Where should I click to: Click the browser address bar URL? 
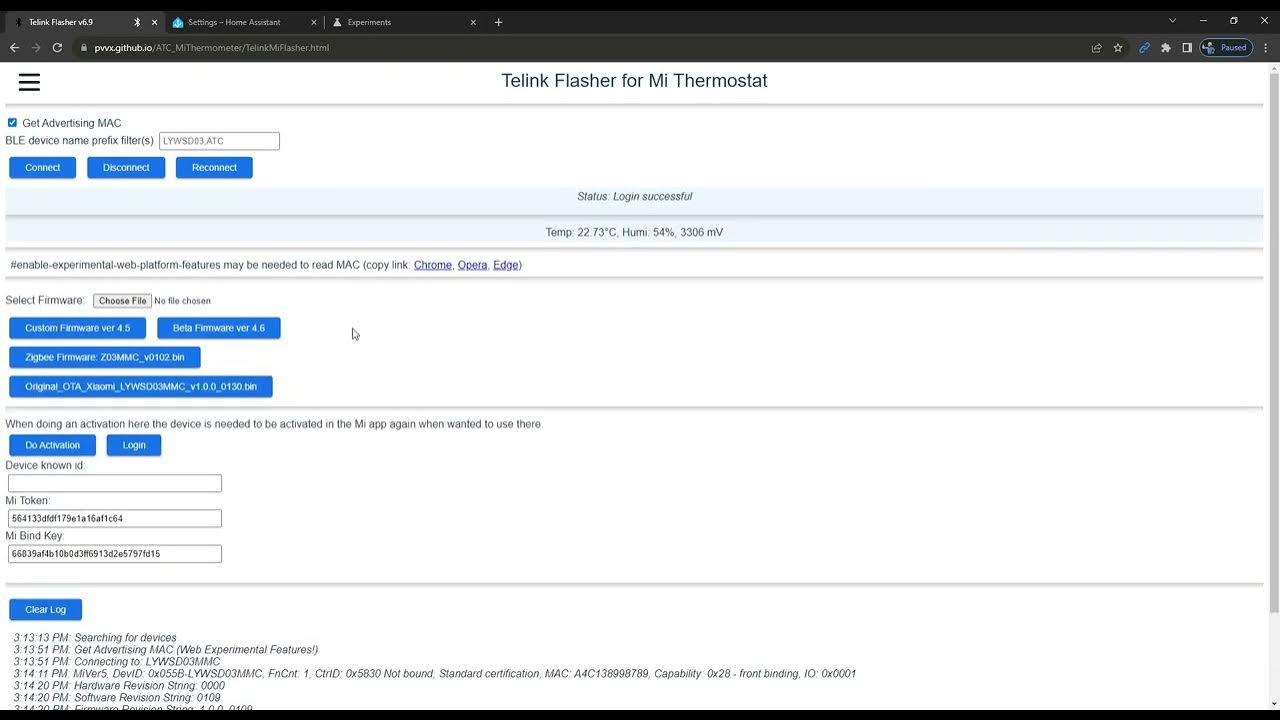pyautogui.click(x=212, y=47)
